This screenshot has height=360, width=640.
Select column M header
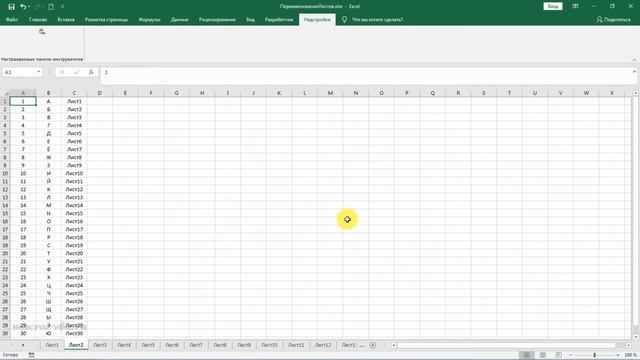330,93
